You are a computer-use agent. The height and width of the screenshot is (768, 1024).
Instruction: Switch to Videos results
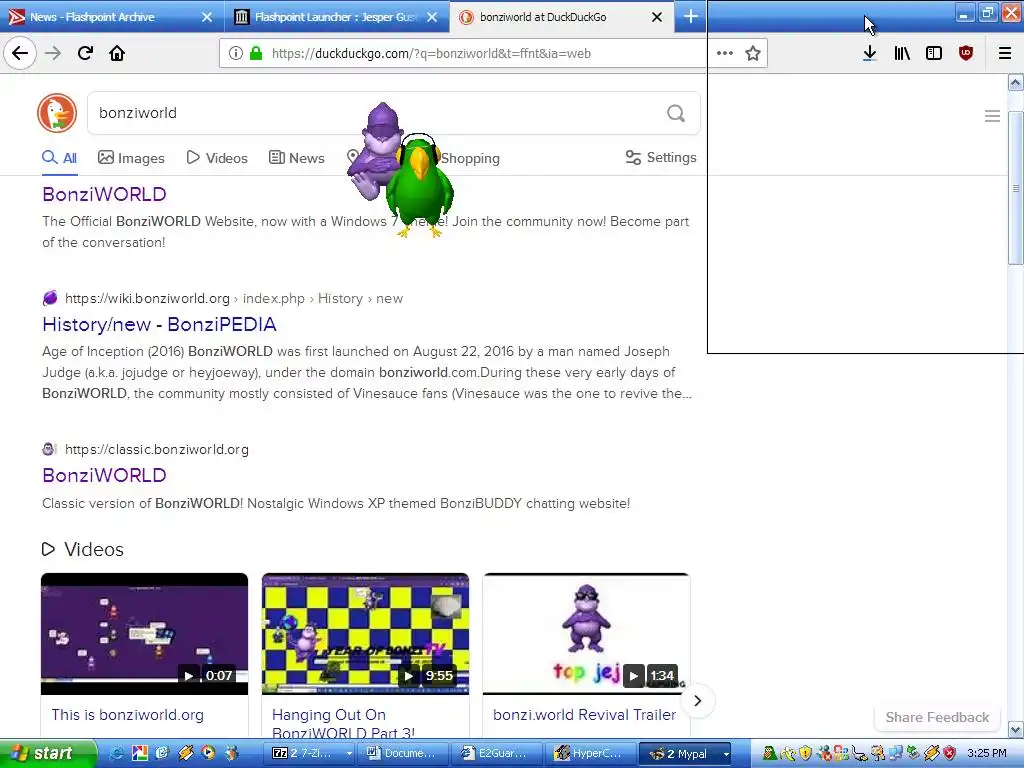click(217, 158)
